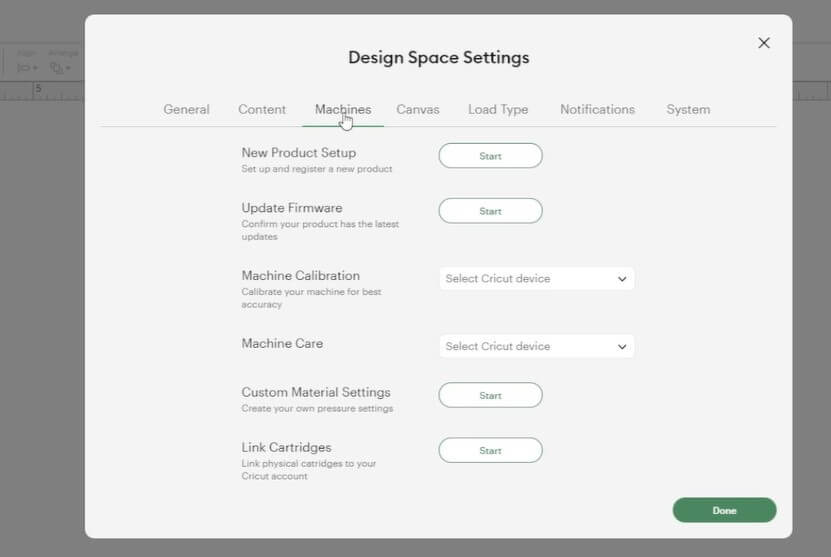The height and width of the screenshot is (557, 831).
Task: Open Machine Care device dropdown
Action: (536, 347)
